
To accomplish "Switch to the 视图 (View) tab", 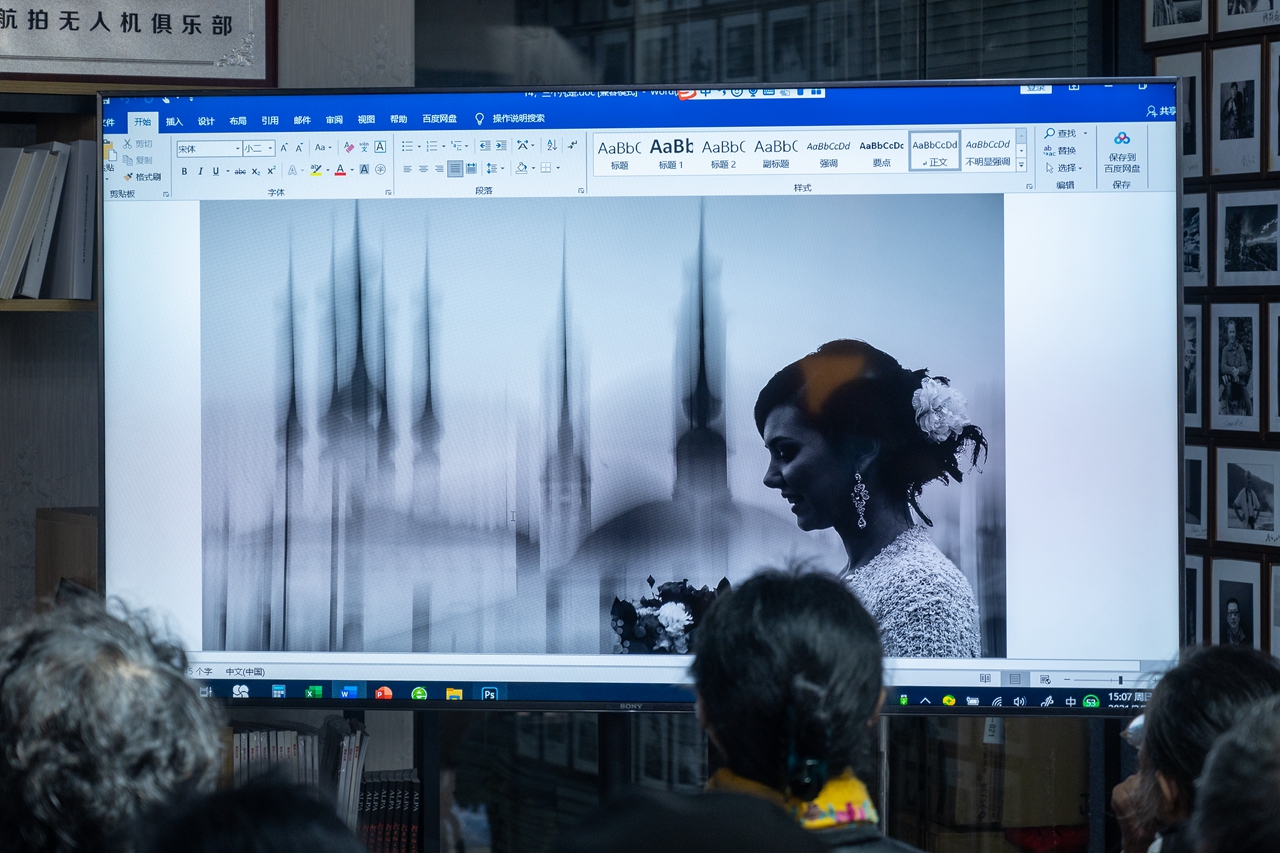I will pyautogui.click(x=366, y=120).
